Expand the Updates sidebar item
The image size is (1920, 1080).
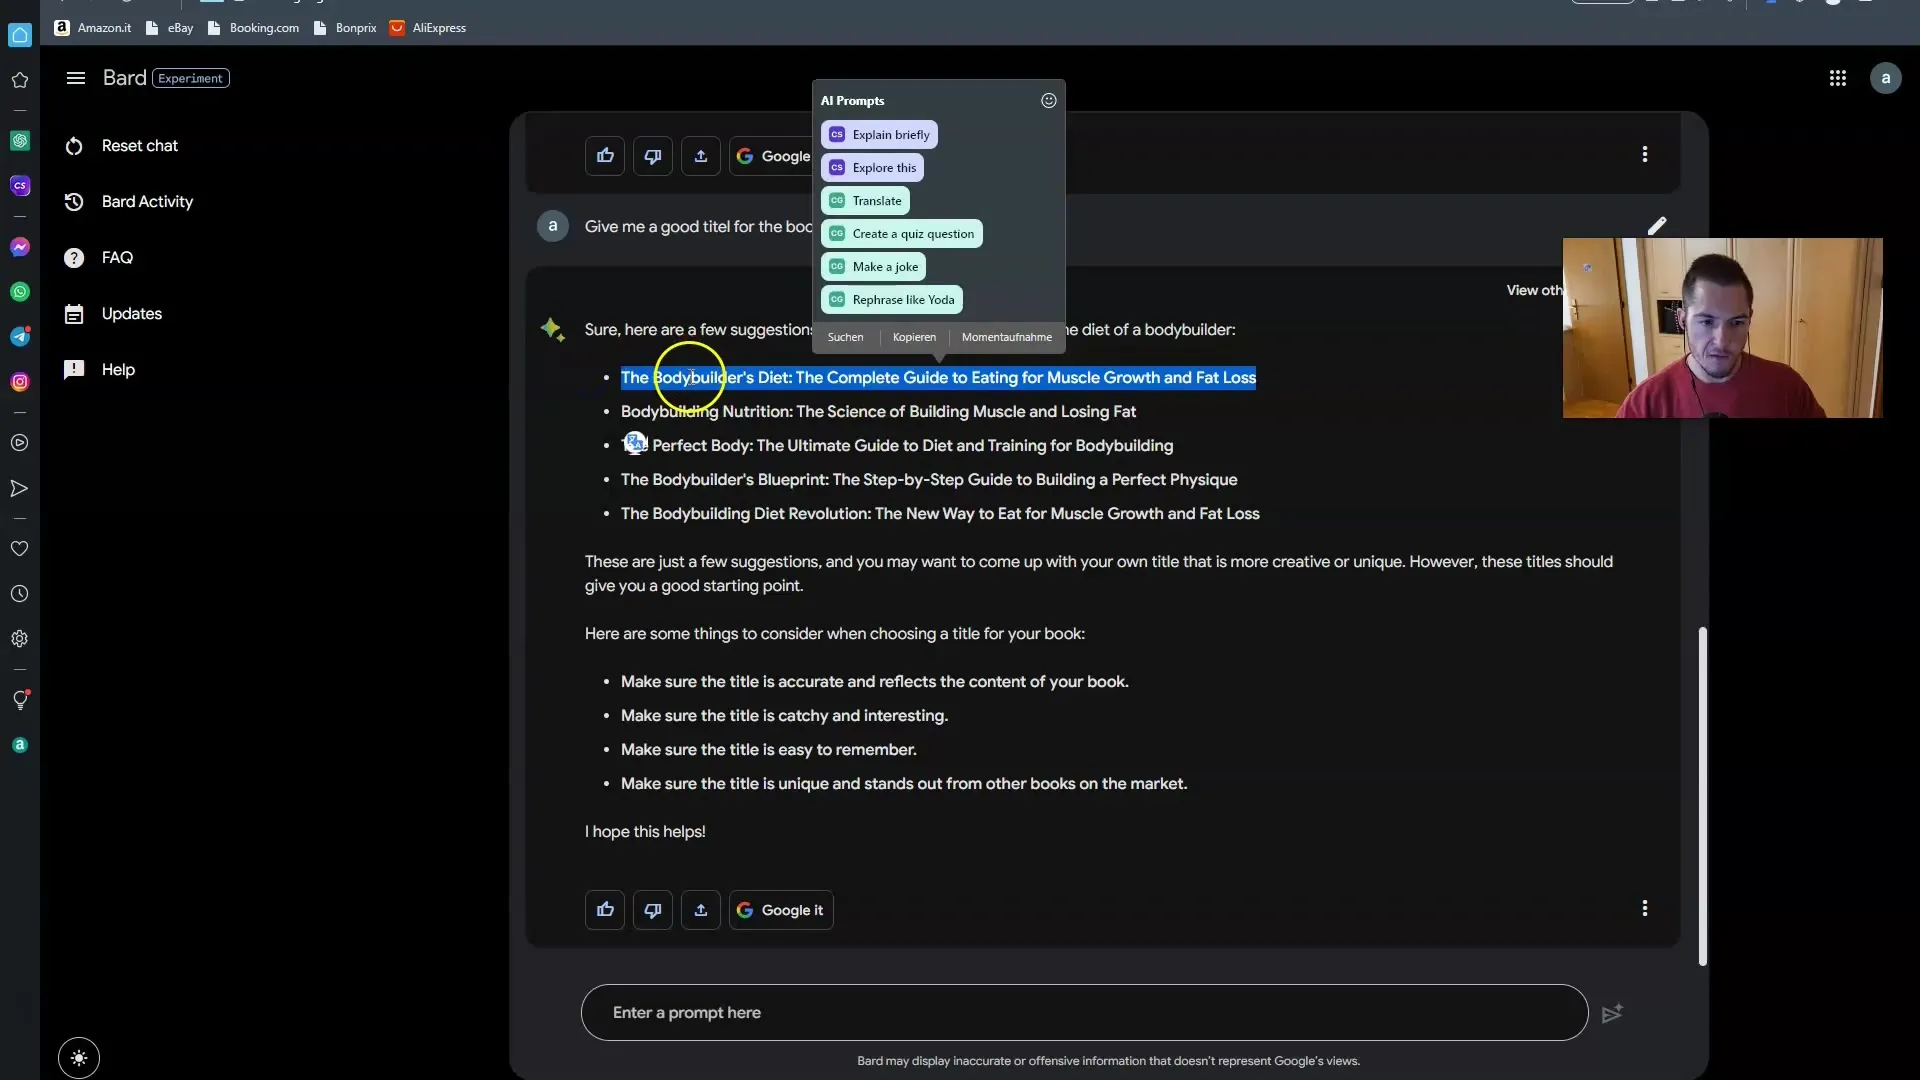pos(132,314)
